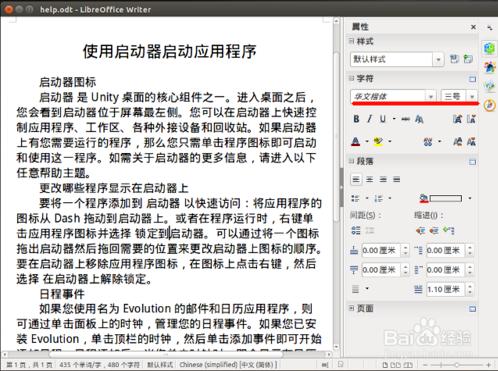
Task: Decrease paragraph spacing icon
Action: click(370, 230)
